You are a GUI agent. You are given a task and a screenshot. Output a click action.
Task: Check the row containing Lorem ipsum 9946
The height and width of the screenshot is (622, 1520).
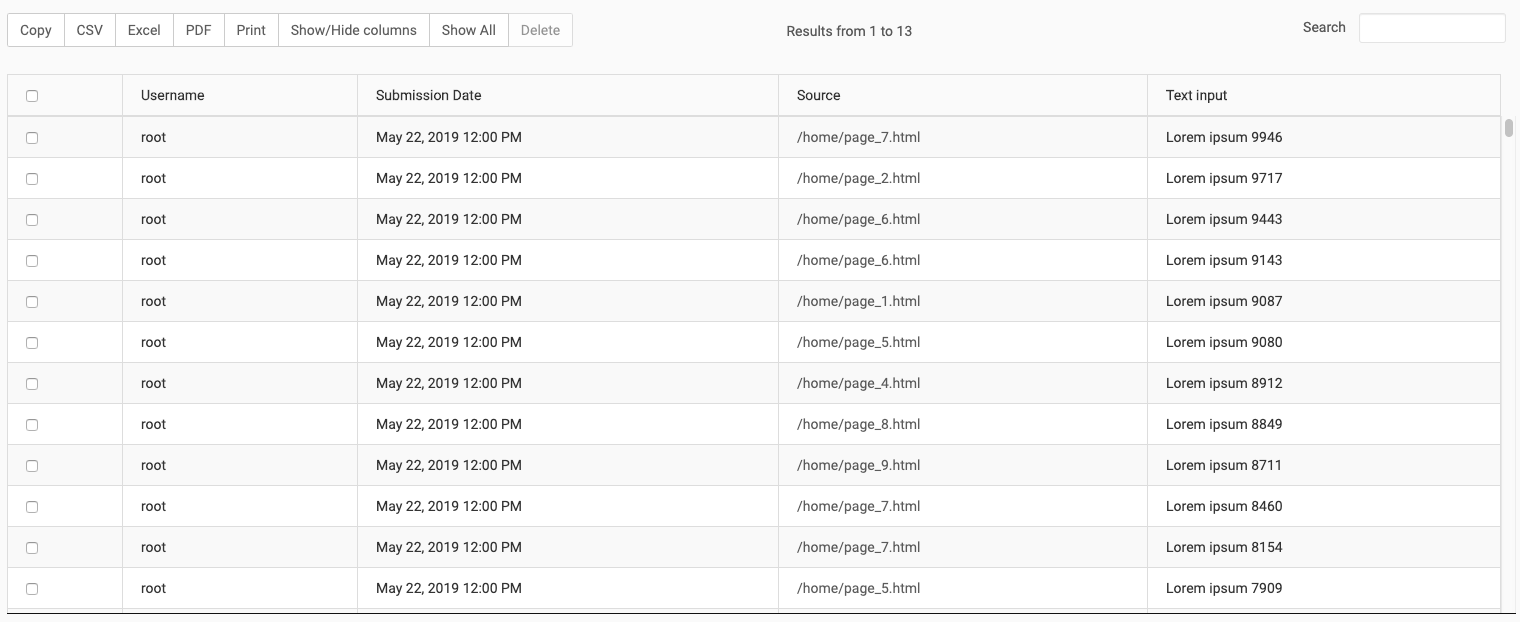pos(31,137)
